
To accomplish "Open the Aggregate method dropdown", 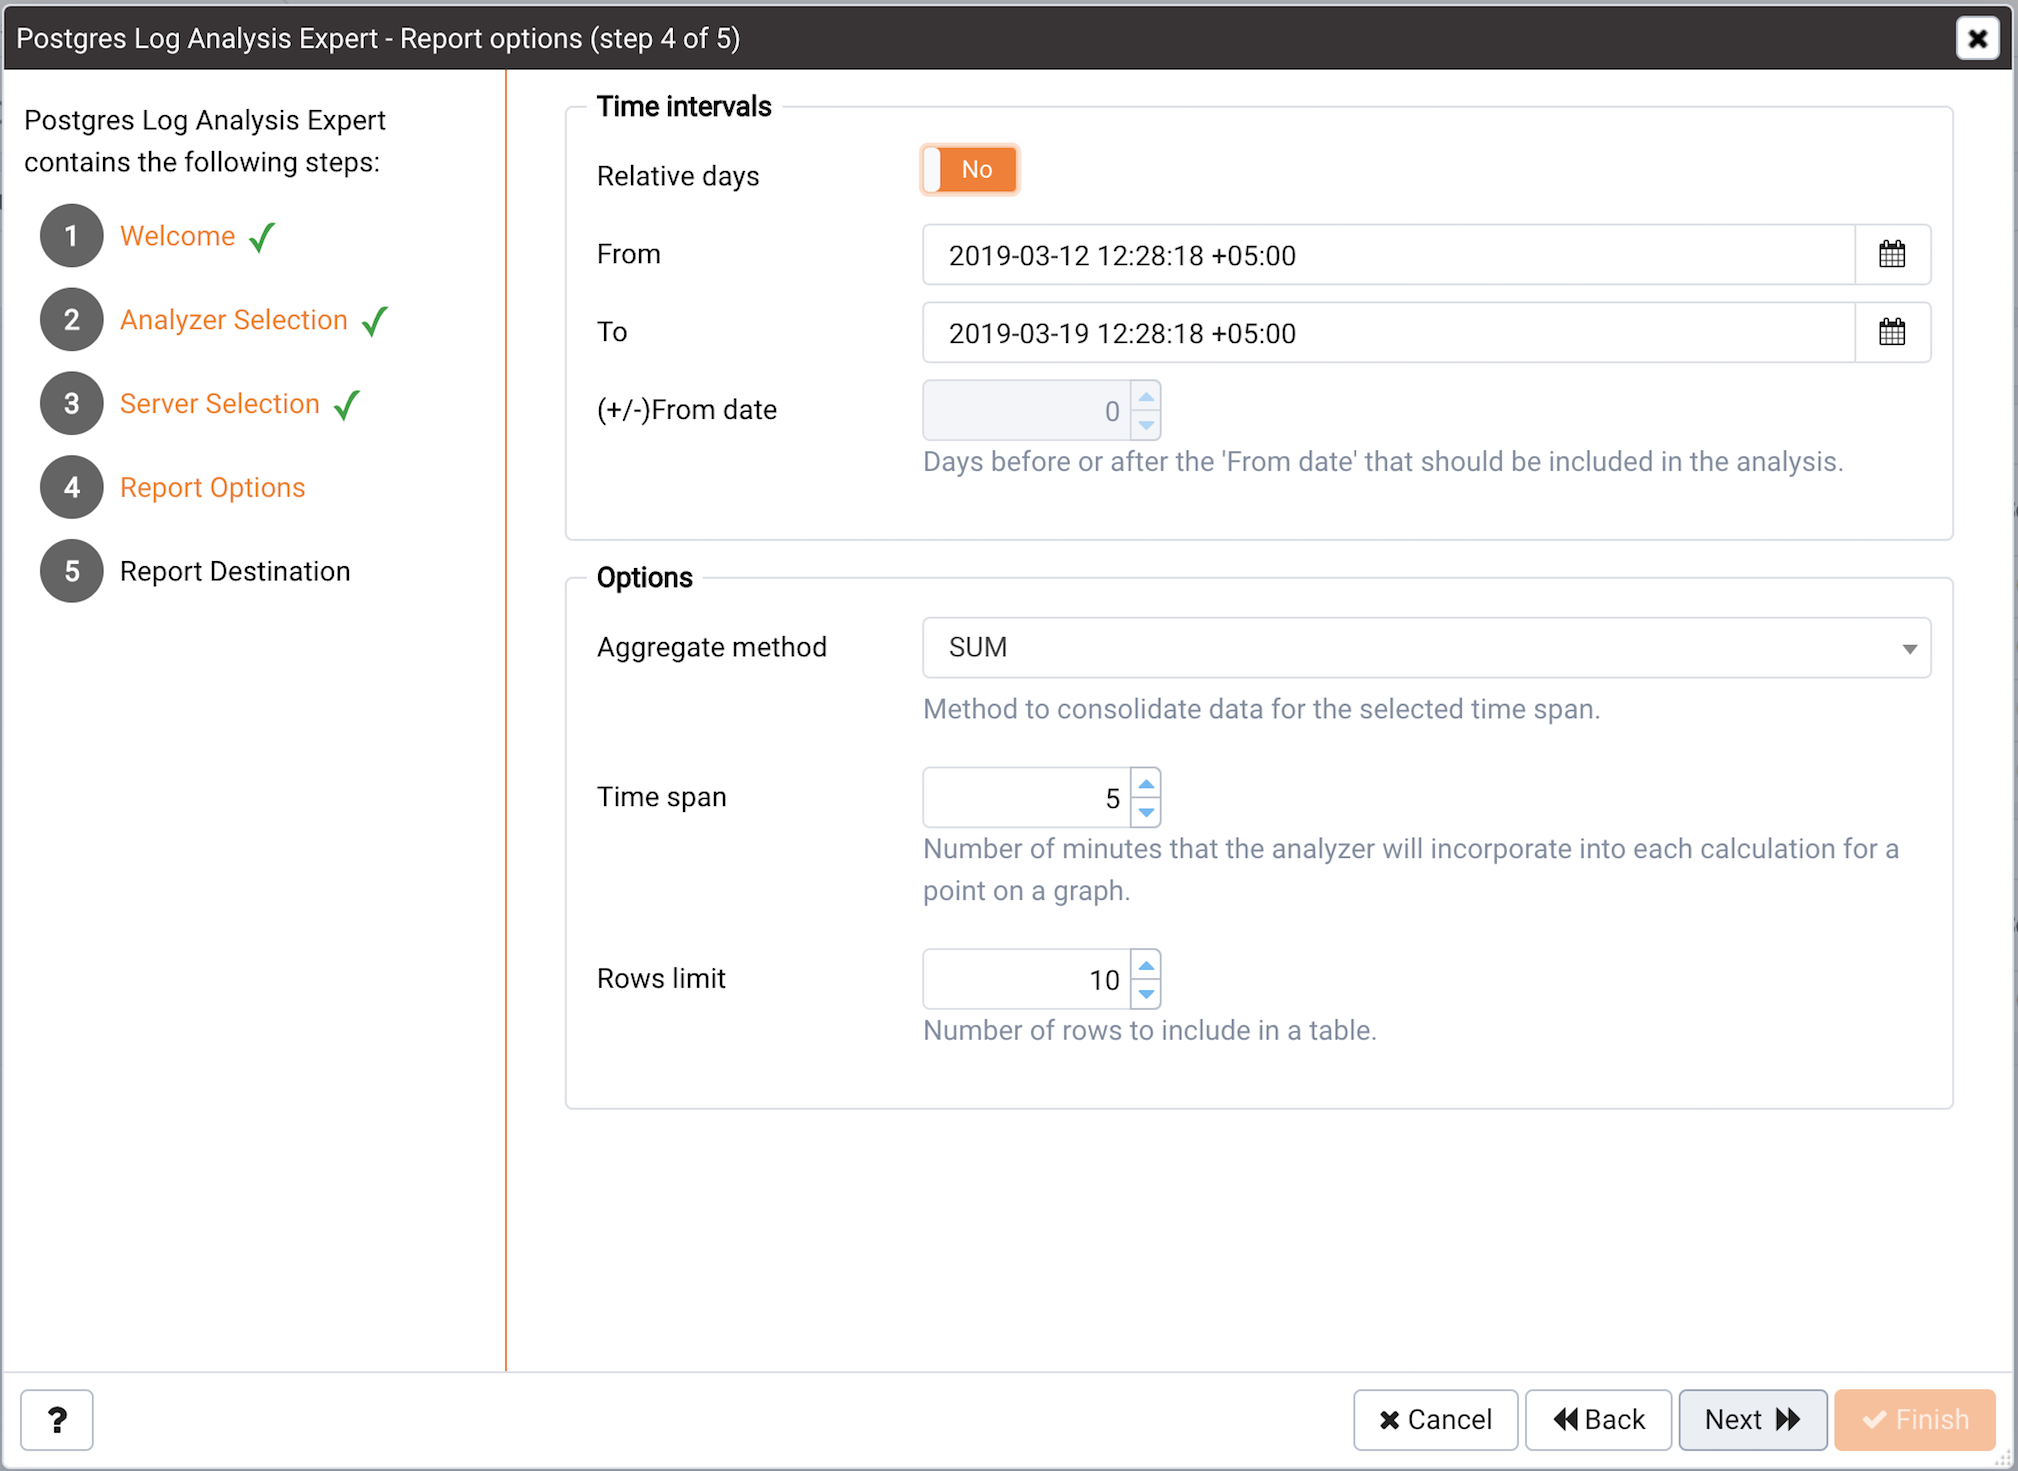I will tap(1426, 648).
